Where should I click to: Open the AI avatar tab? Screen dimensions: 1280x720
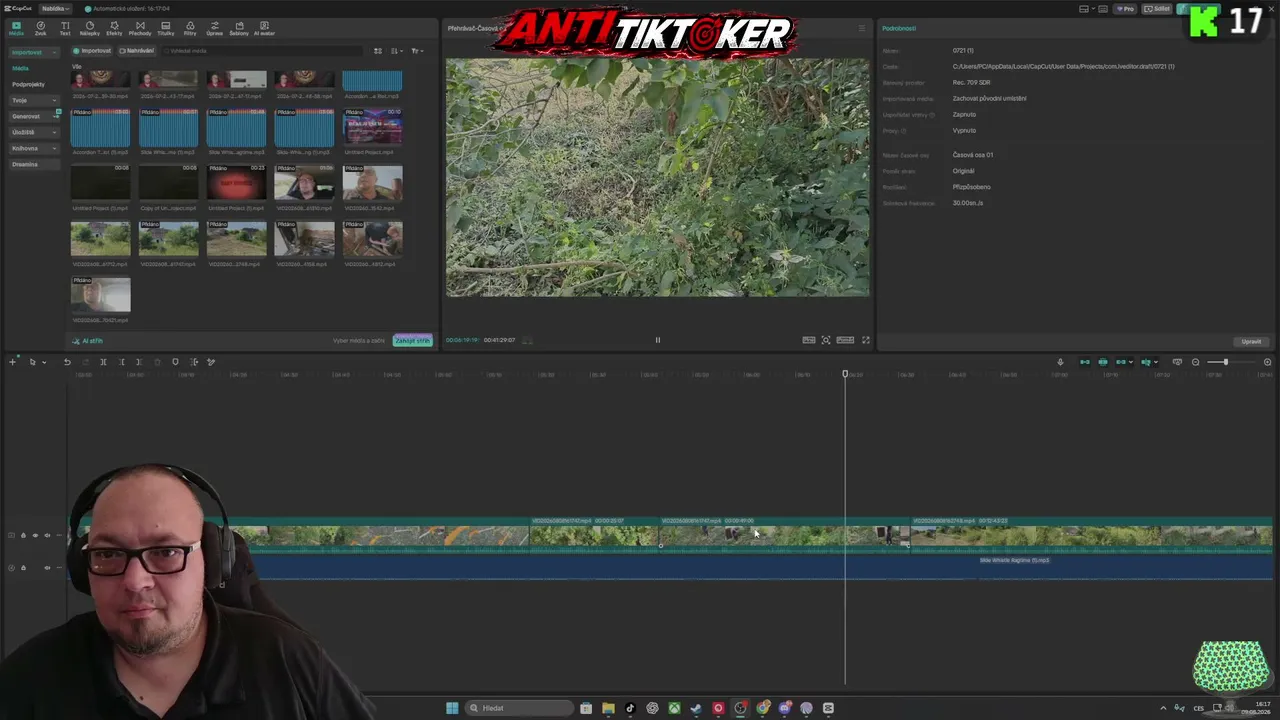(x=264, y=28)
